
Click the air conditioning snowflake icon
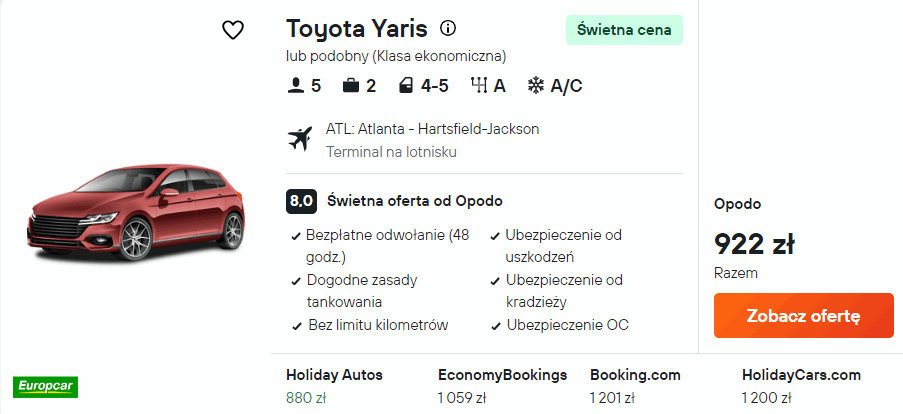536,86
